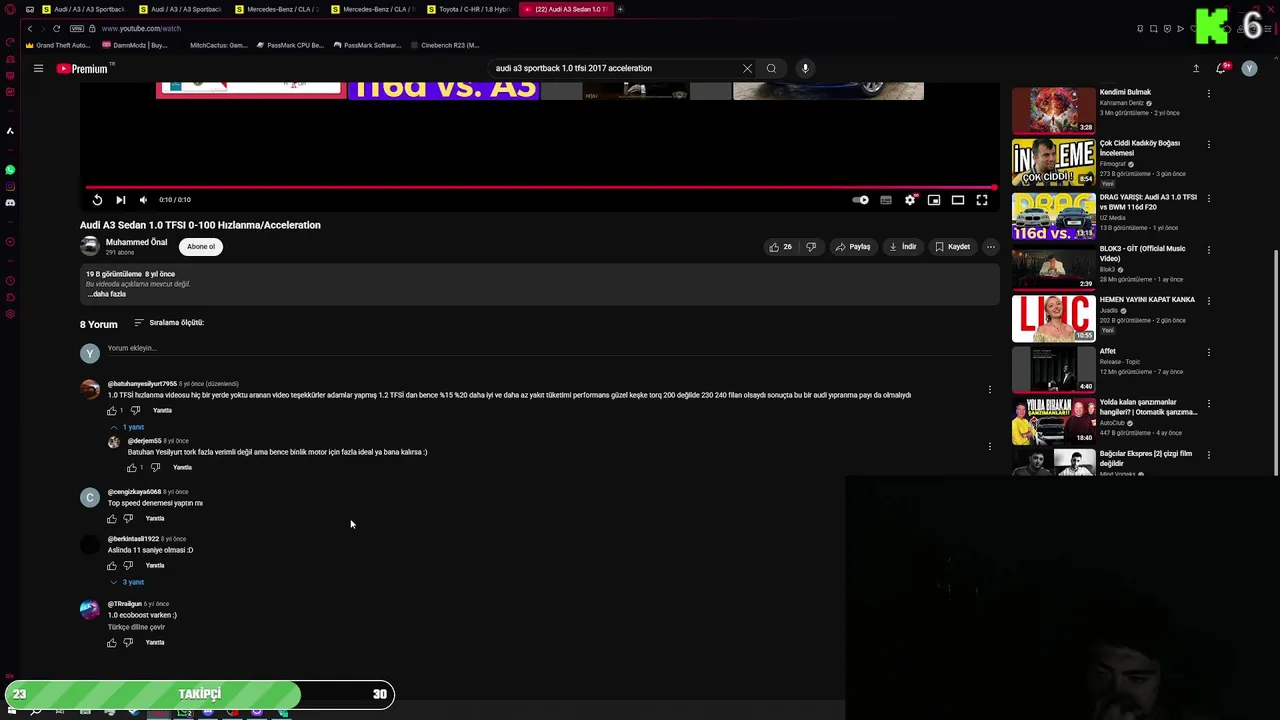Clear the search box with the X
The image size is (1280, 720).
(747, 68)
